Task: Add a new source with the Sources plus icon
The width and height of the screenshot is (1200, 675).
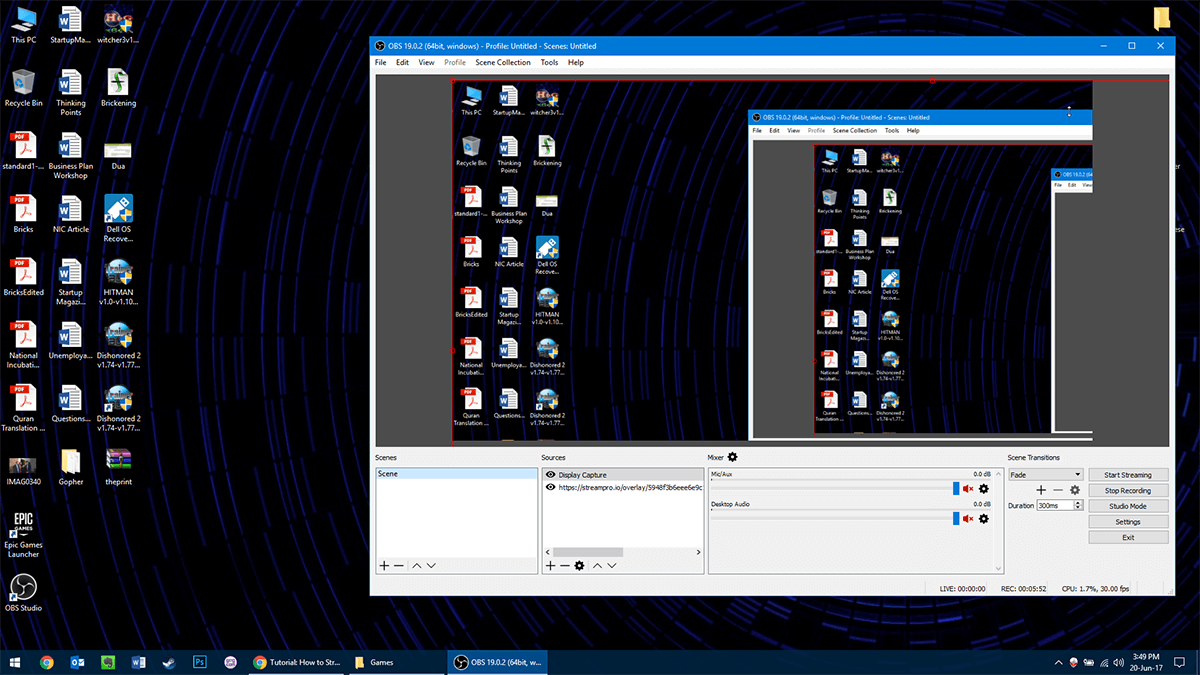Action: click(x=550, y=566)
